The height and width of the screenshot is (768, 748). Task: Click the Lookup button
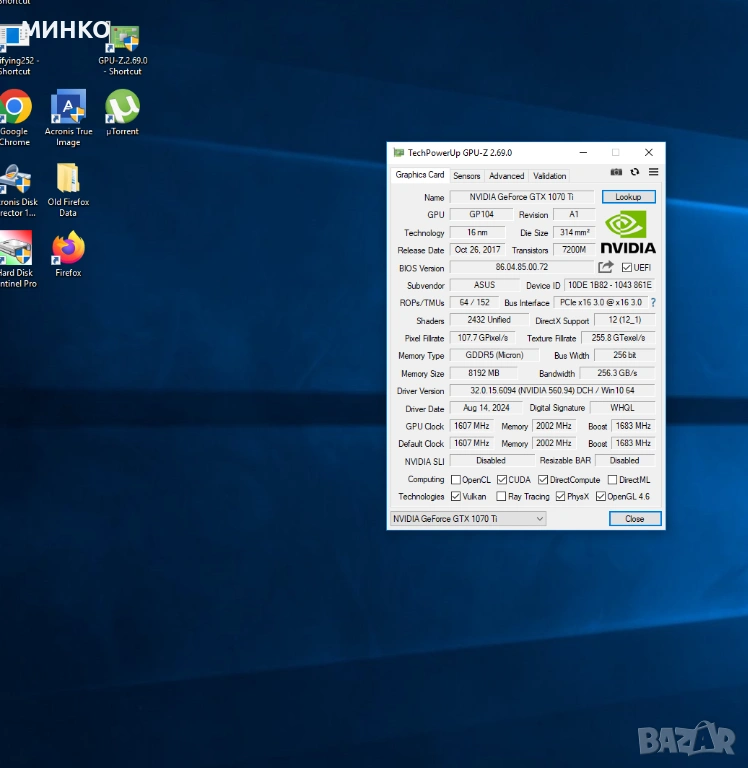[x=628, y=197]
